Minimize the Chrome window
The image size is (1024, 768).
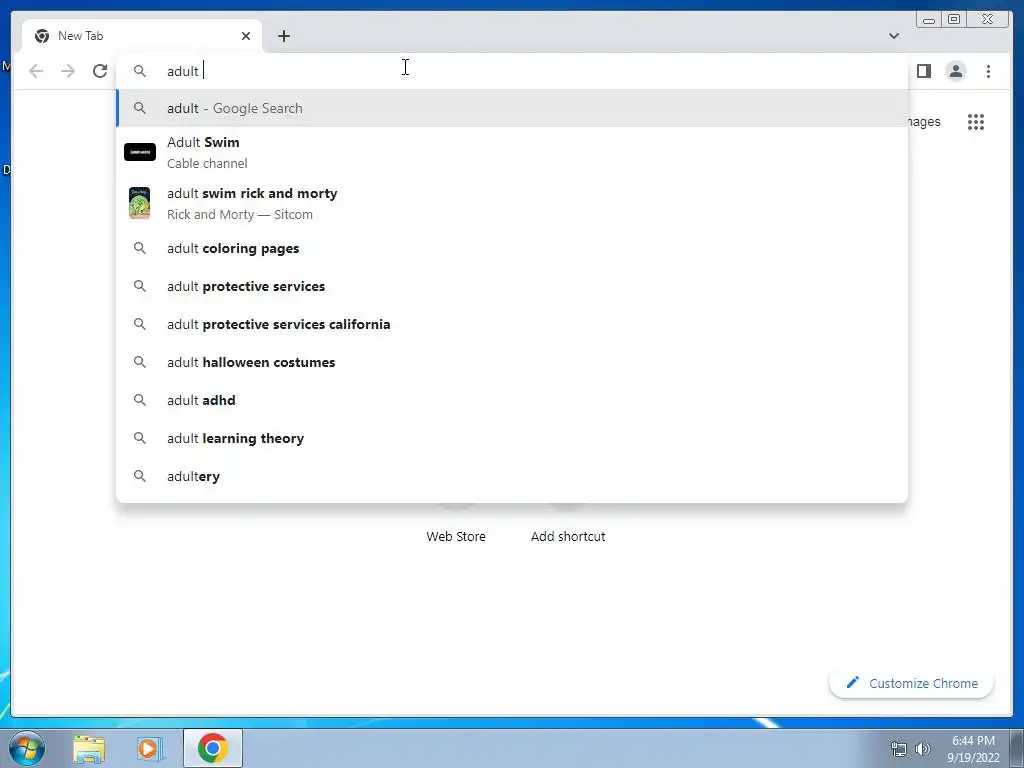929,19
